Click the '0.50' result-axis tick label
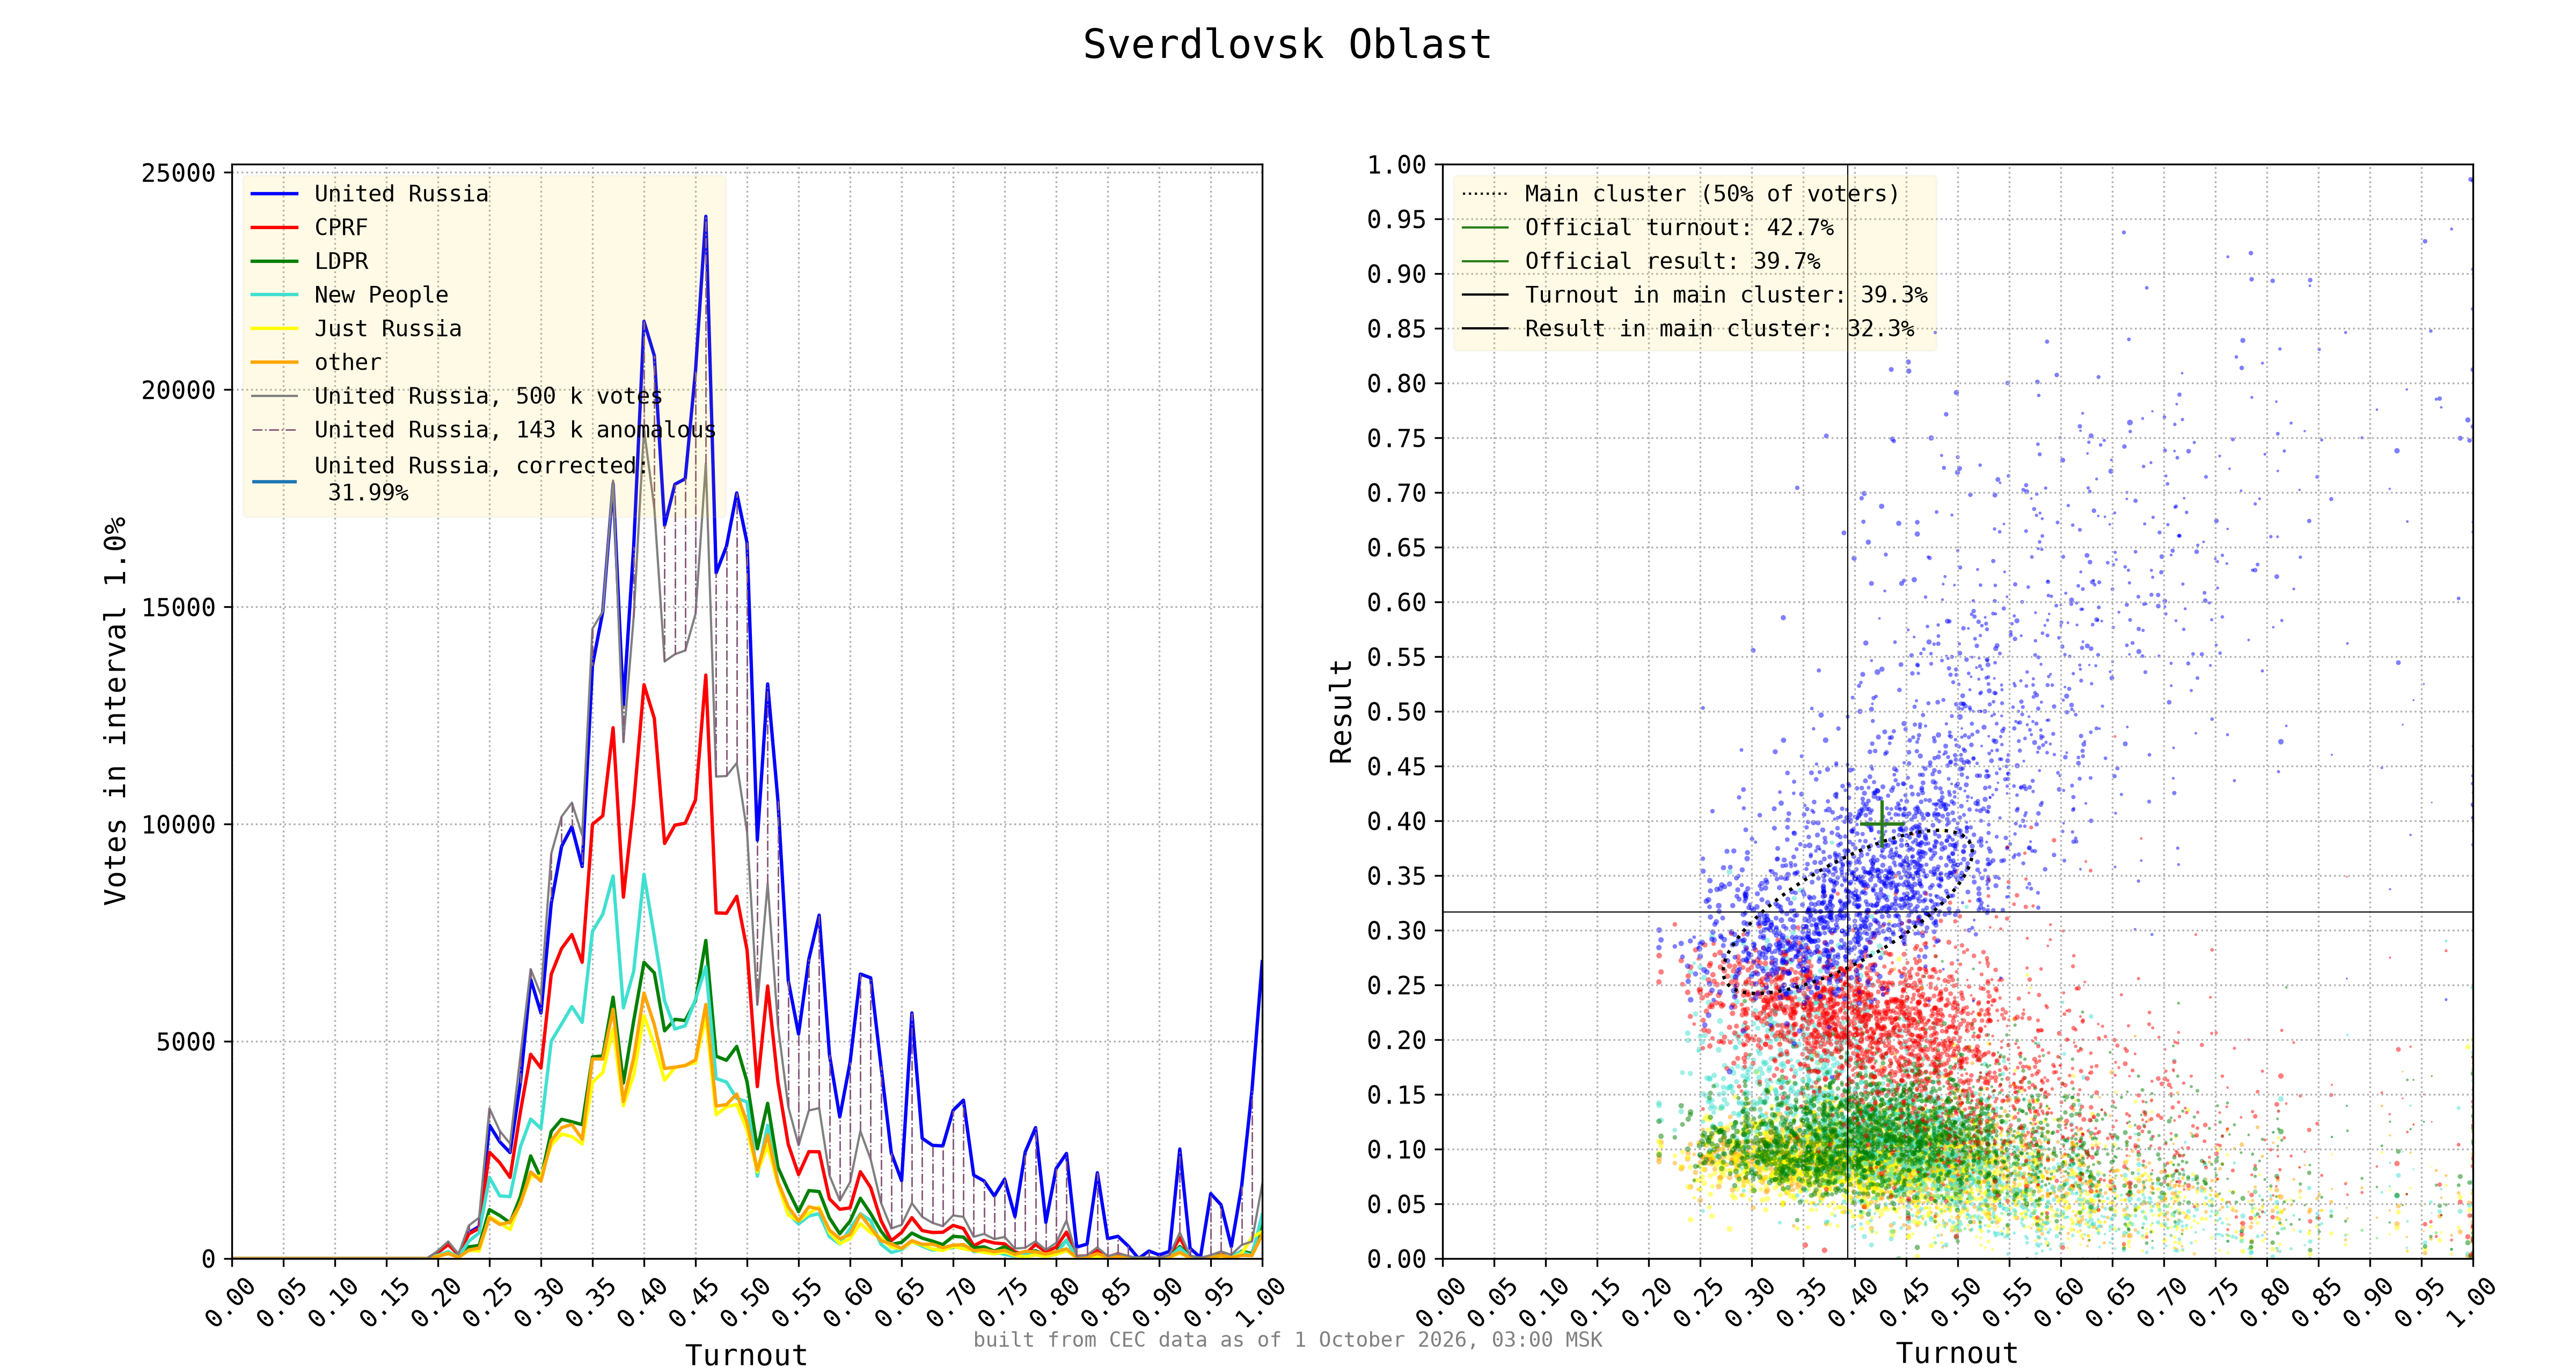This screenshot has width=2576, height=1368. [x=1396, y=711]
